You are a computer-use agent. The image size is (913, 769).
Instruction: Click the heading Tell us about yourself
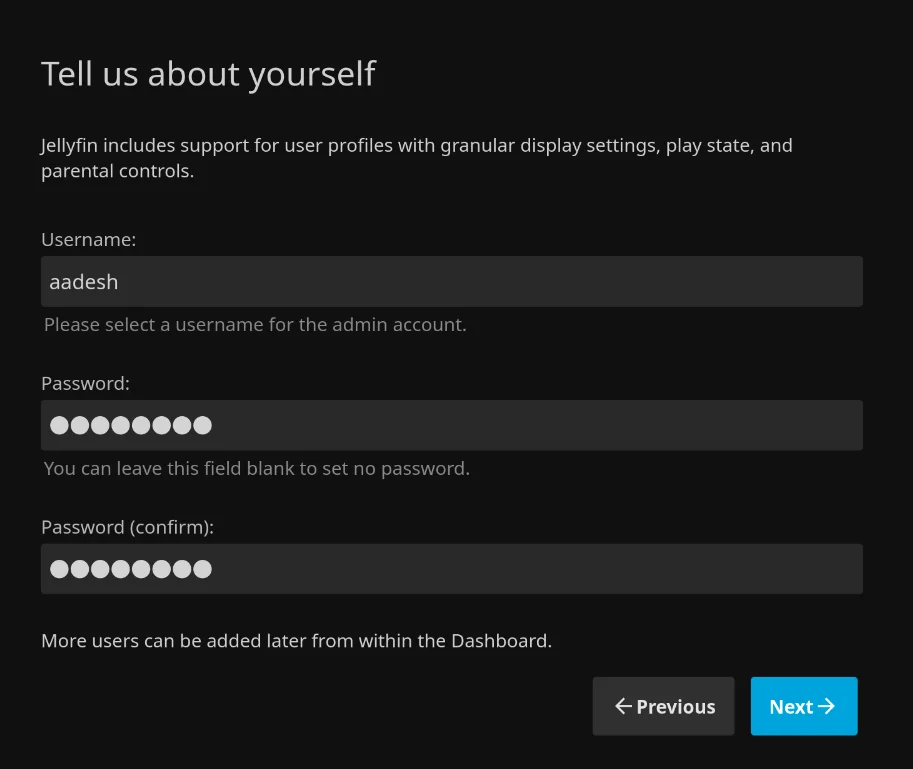(x=208, y=73)
